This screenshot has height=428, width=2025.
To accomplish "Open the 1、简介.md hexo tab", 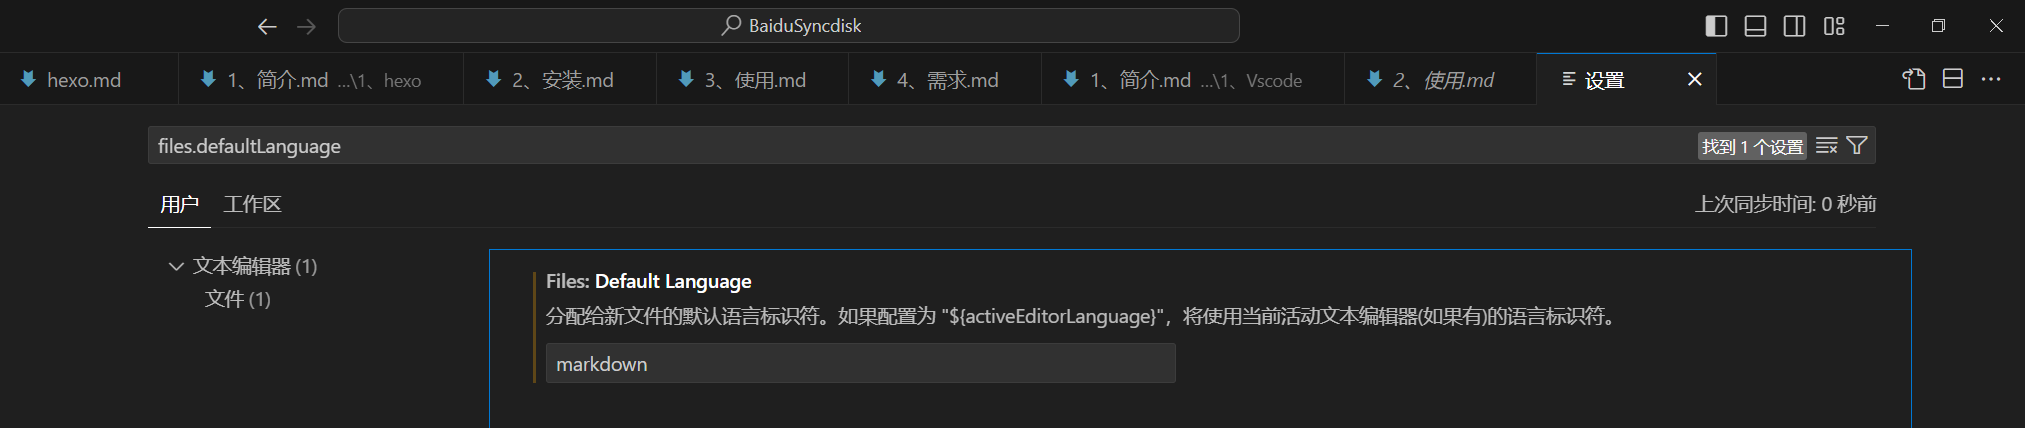I will [321, 79].
